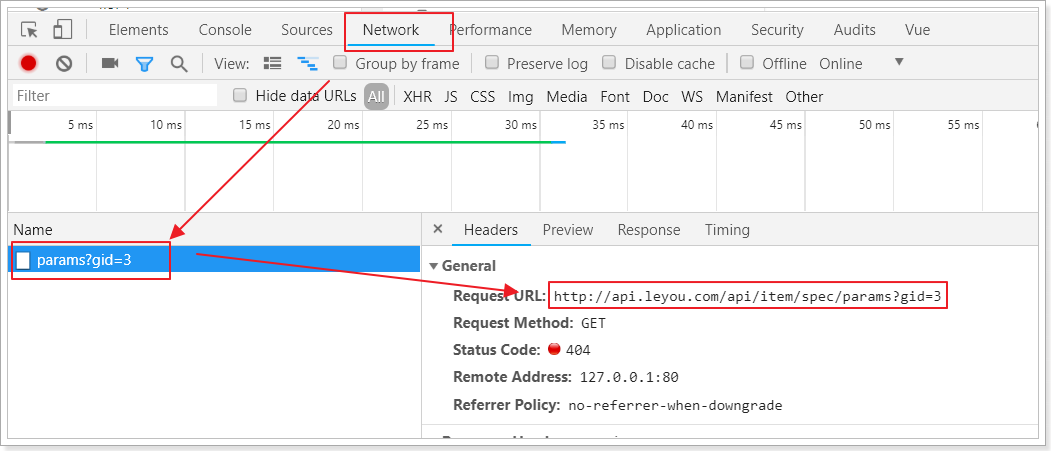Click the capture screenshots camera icon
Image resolution: width=1051 pixels, height=451 pixels.
click(110, 64)
